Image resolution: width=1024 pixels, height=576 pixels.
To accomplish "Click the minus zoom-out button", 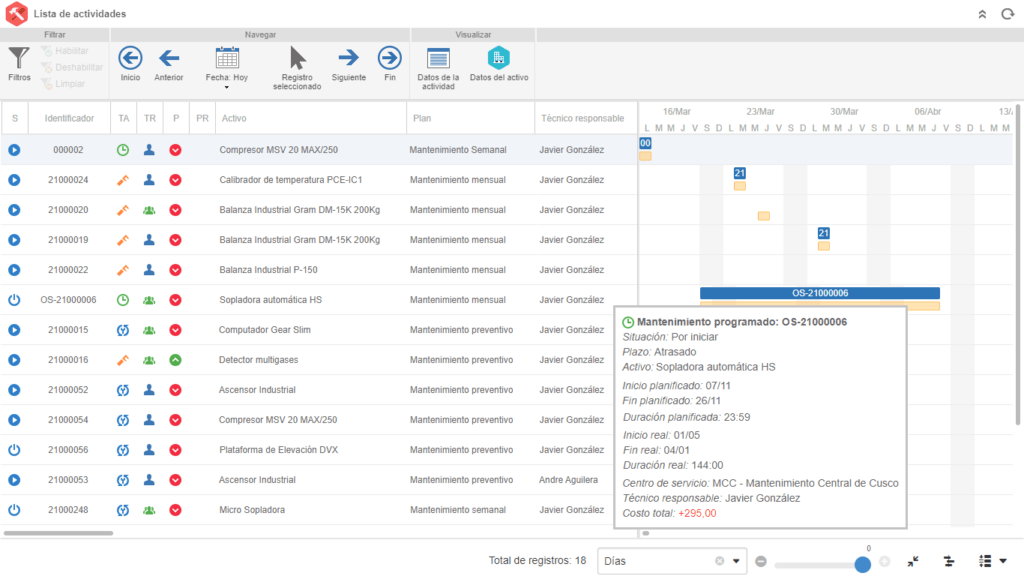I will coord(761,561).
